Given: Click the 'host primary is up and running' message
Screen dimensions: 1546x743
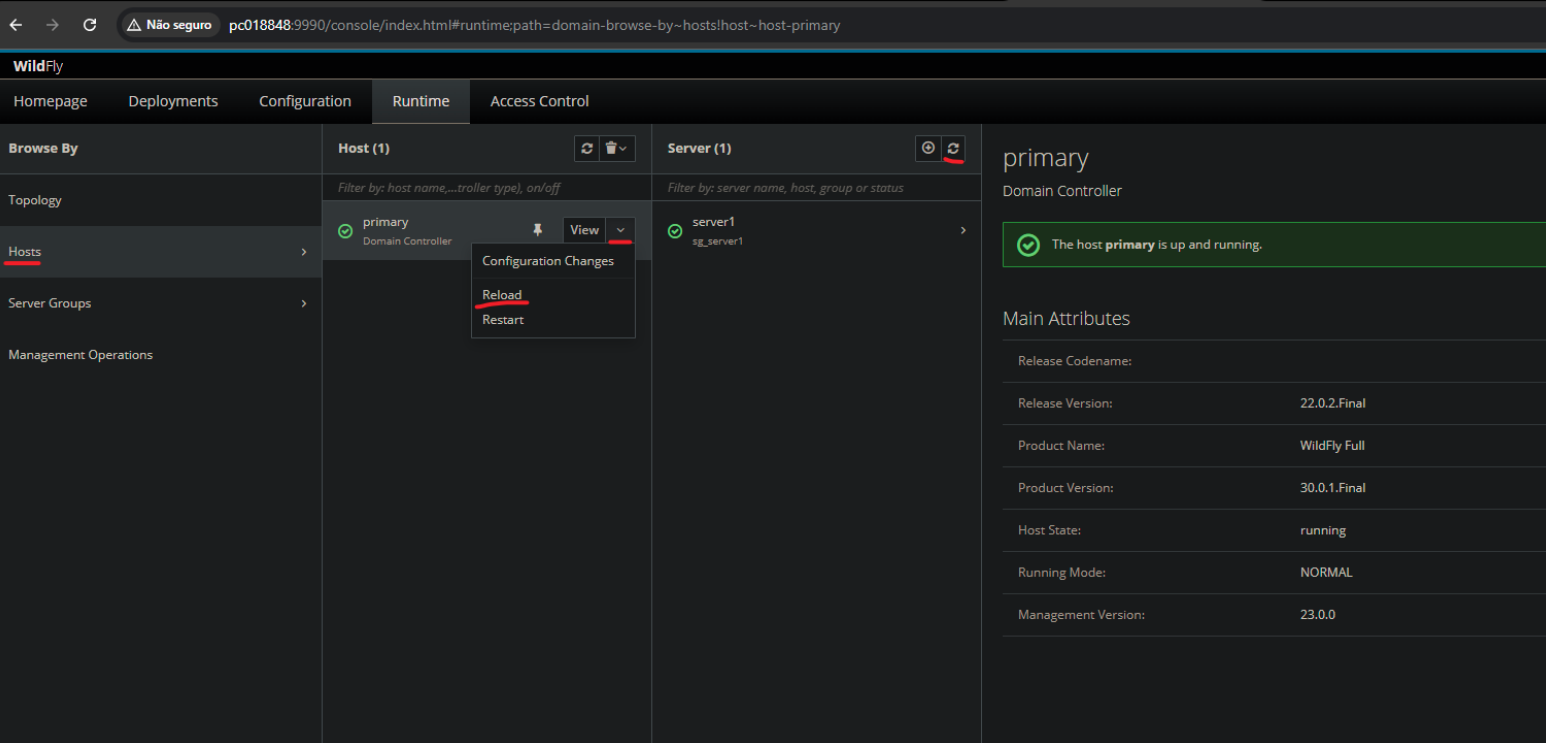Looking at the screenshot, I should tap(1157, 245).
